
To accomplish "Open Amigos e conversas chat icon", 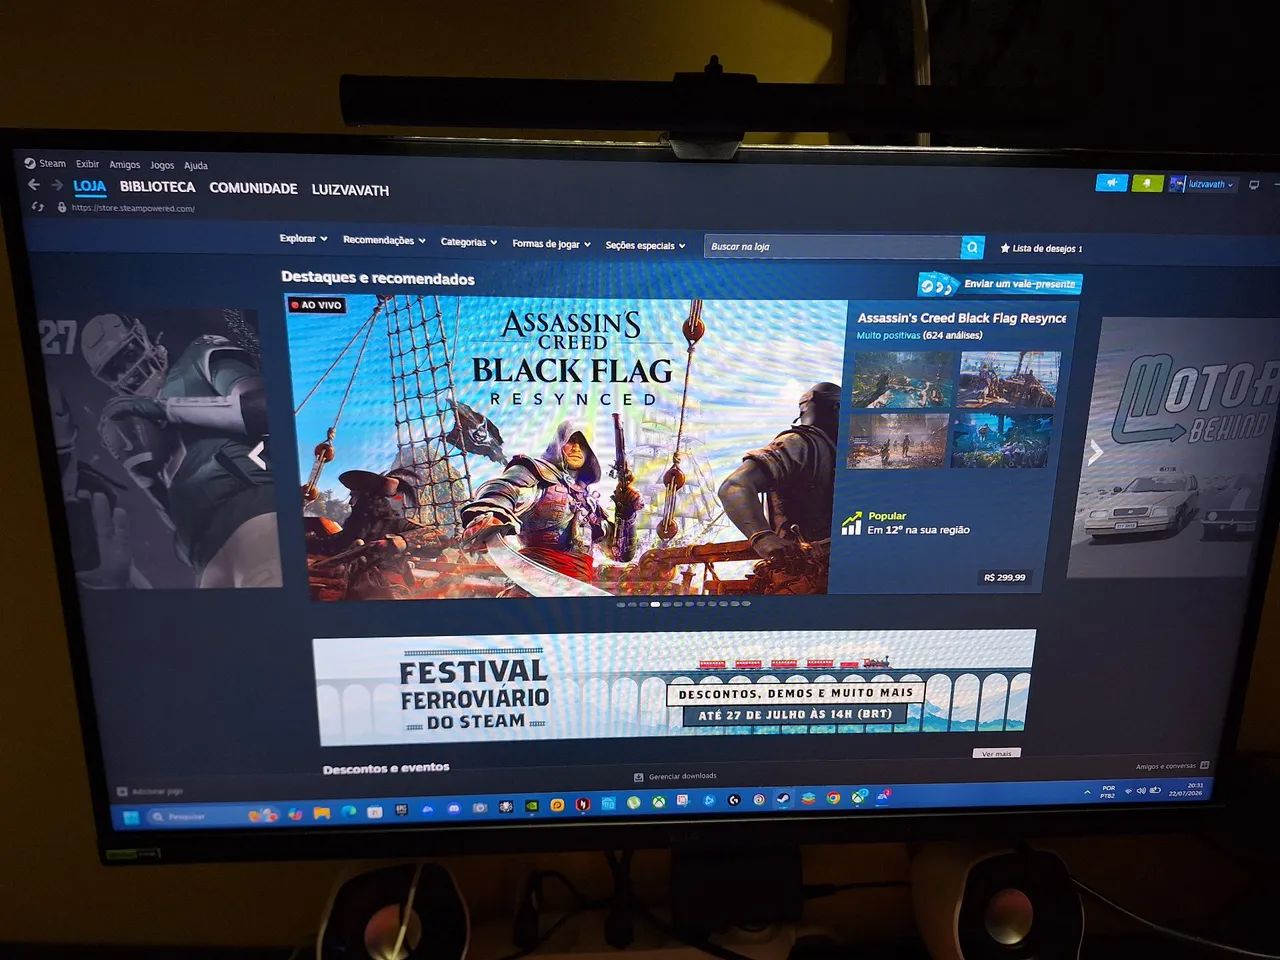I will pyautogui.click(x=1204, y=765).
